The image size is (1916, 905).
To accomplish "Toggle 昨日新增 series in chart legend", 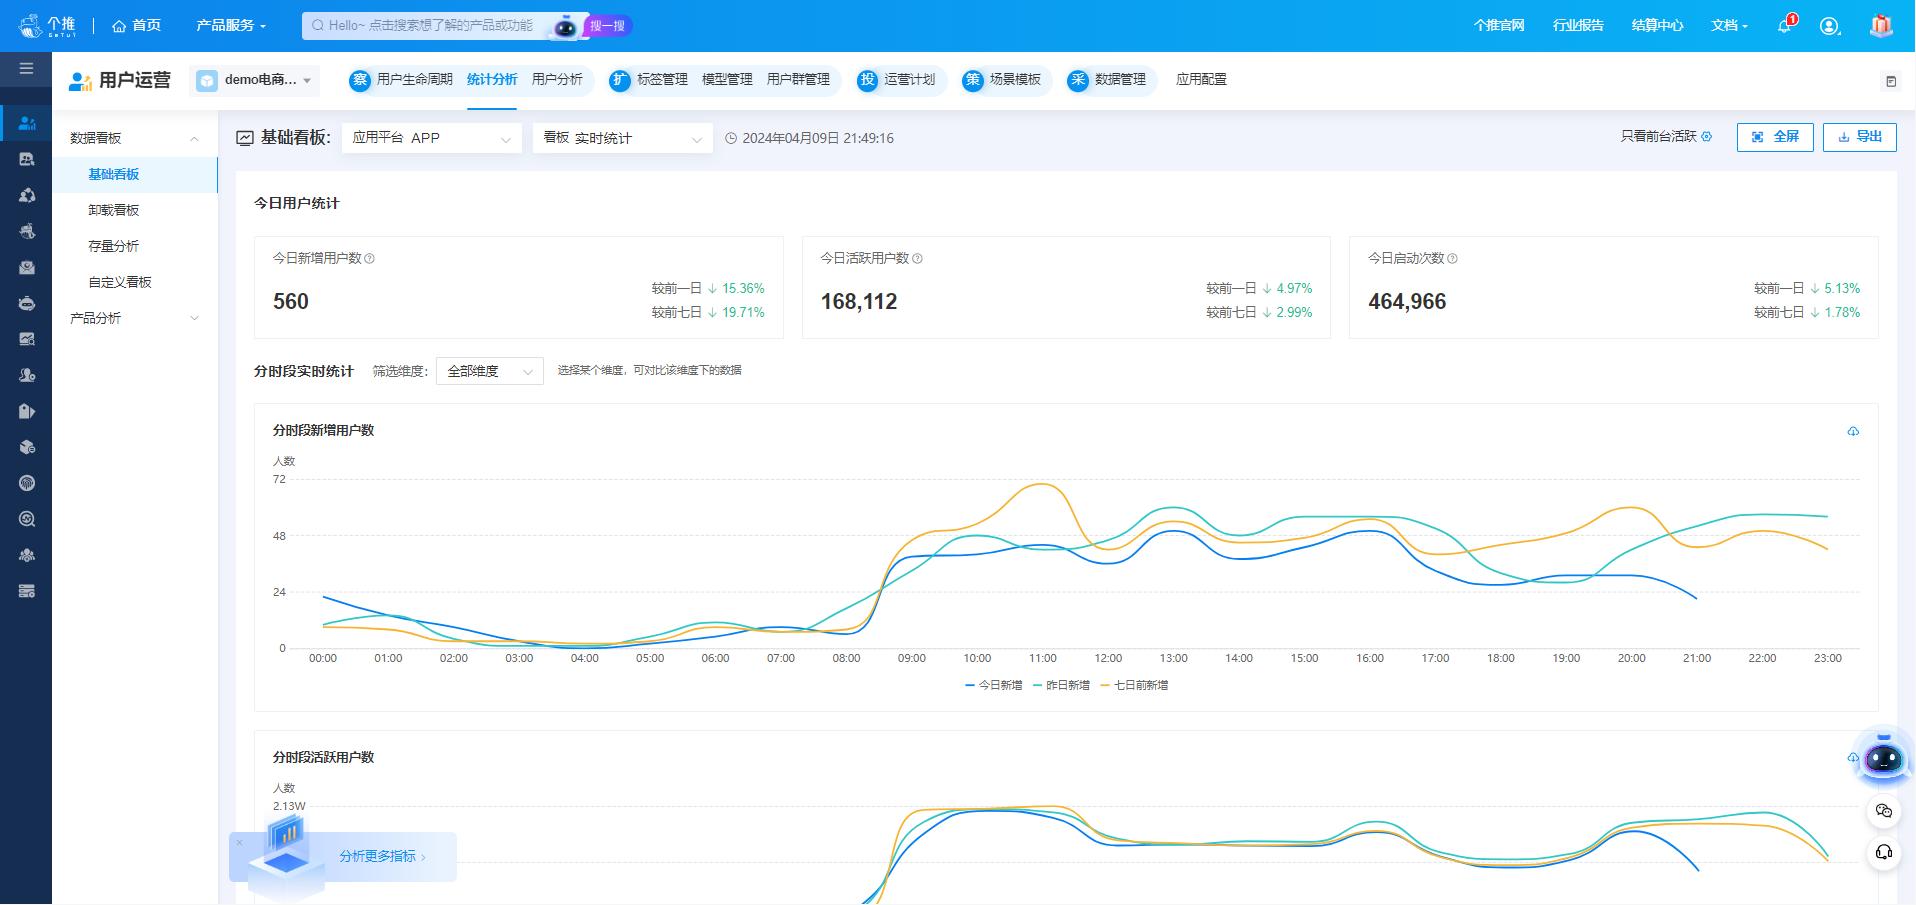I will coord(1061,686).
